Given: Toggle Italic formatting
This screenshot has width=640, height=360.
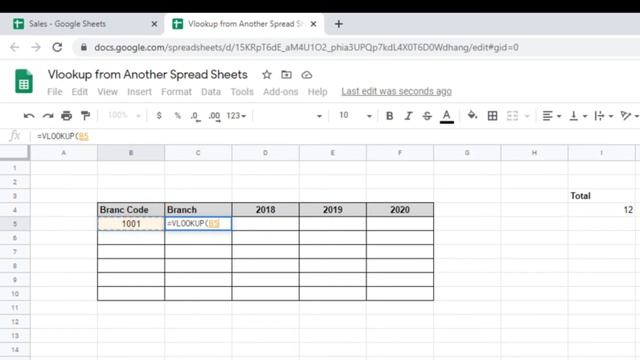Looking at the screenshot, I should tap(408, 116).
